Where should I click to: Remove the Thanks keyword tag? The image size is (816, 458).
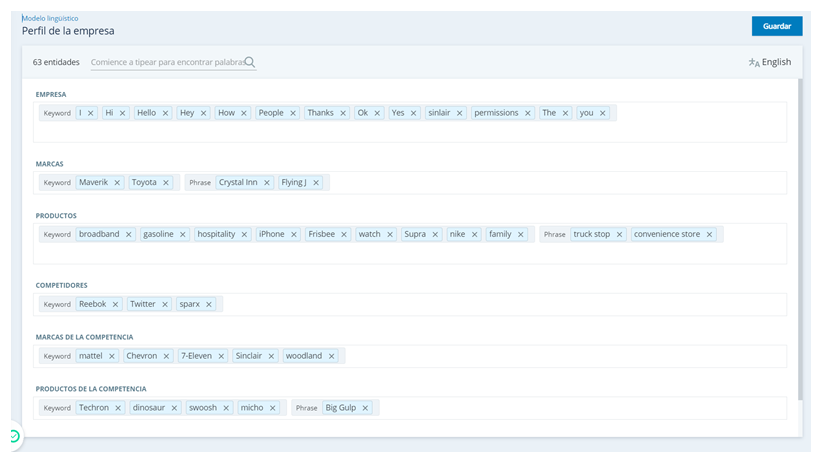click(x=343, y=113)
